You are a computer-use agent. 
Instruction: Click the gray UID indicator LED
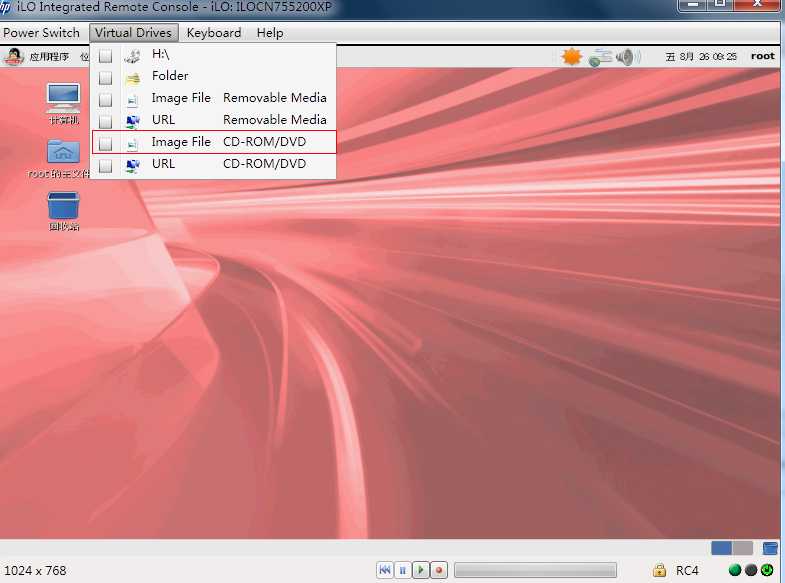[x=751, y=570]
